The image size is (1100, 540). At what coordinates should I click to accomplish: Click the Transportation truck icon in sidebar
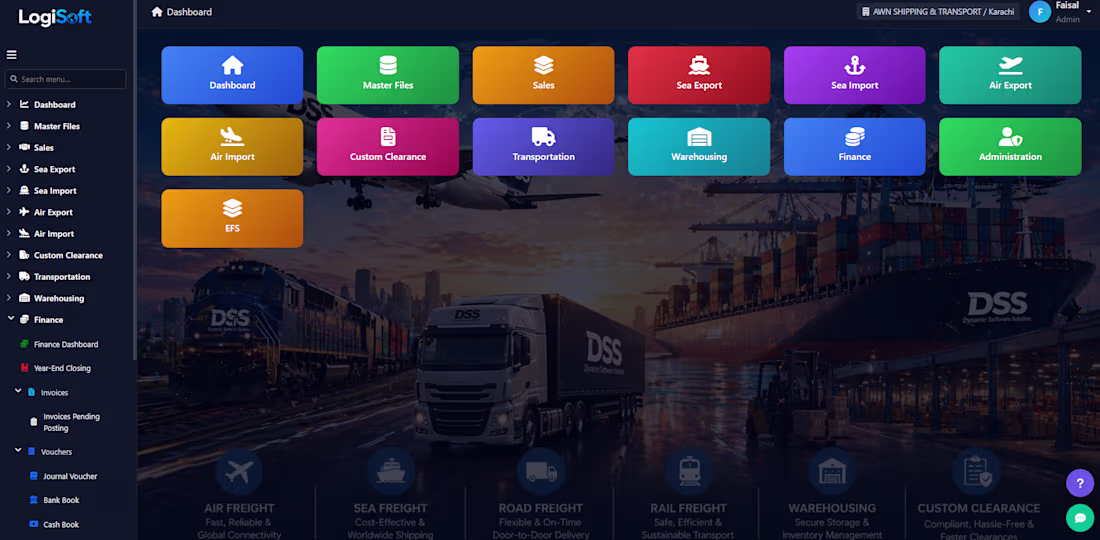point(25,276)
